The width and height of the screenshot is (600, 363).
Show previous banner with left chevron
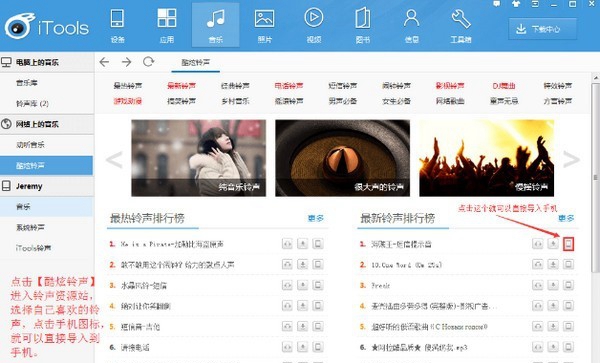pos(114,159)
